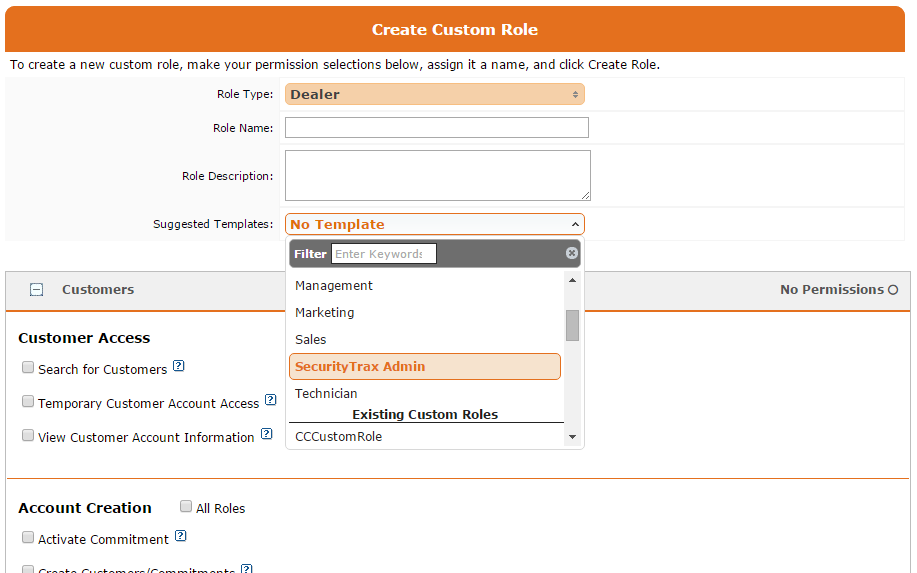Click help icon beside Search for Customers
This screenshot has width=917, height=573.
pos(179,366)
